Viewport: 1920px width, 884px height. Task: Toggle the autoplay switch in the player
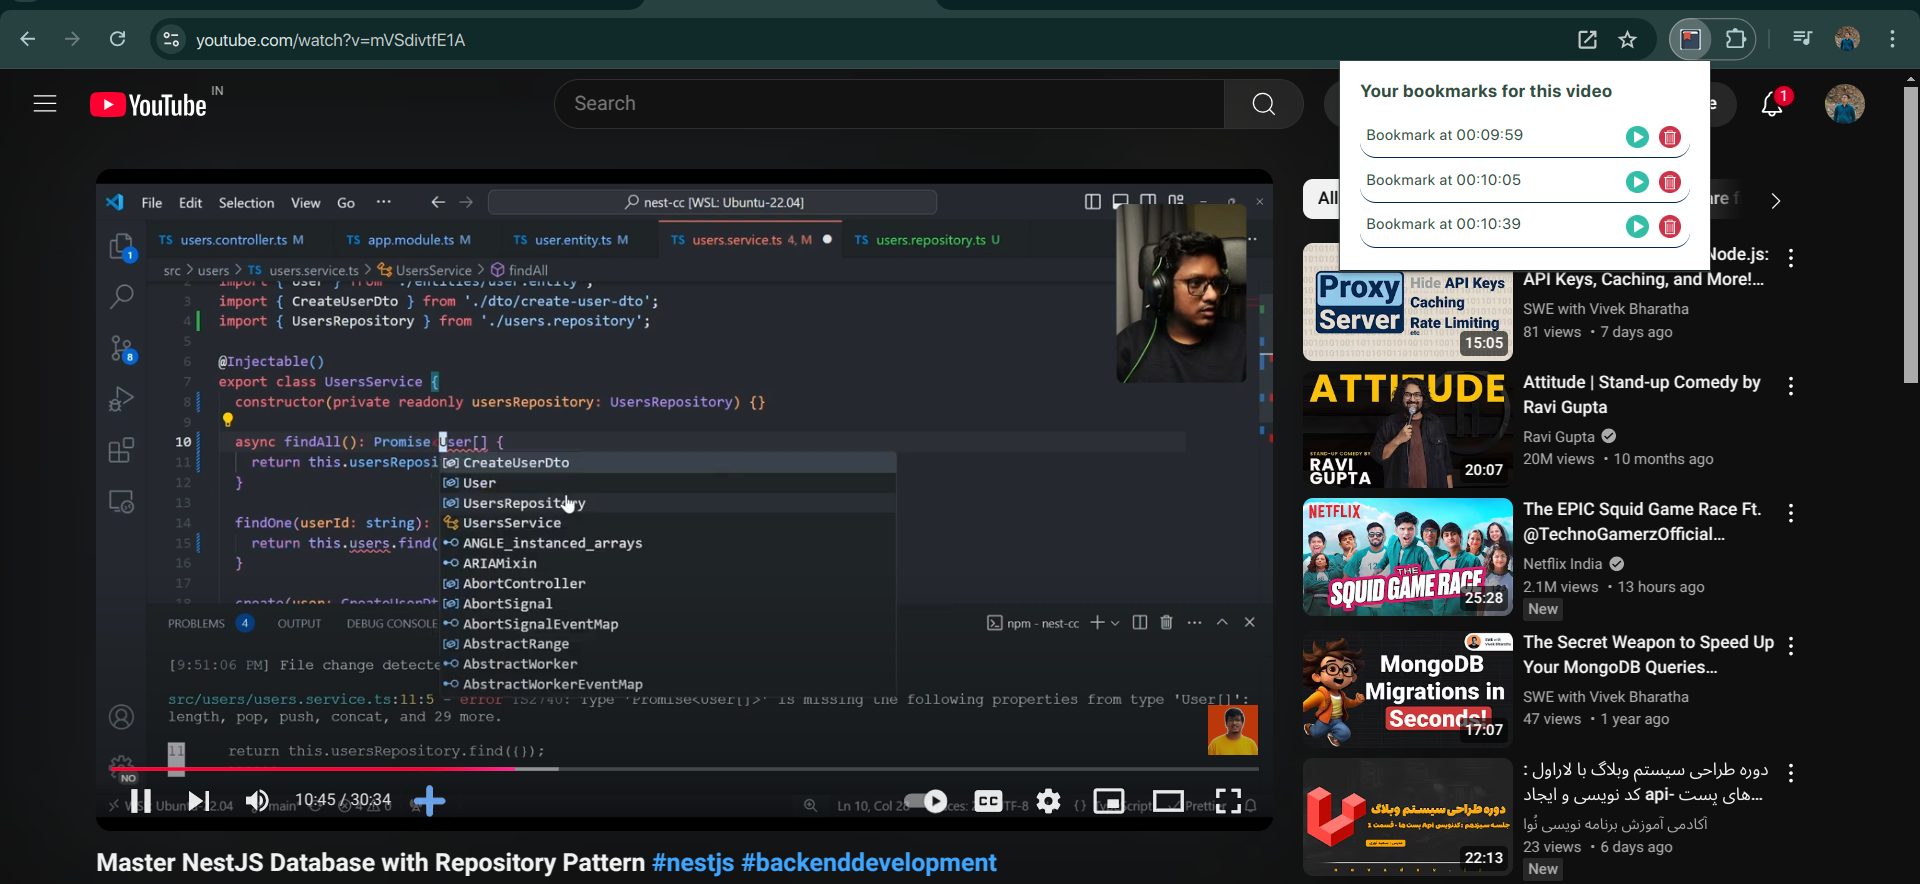(x=926, y=801)
